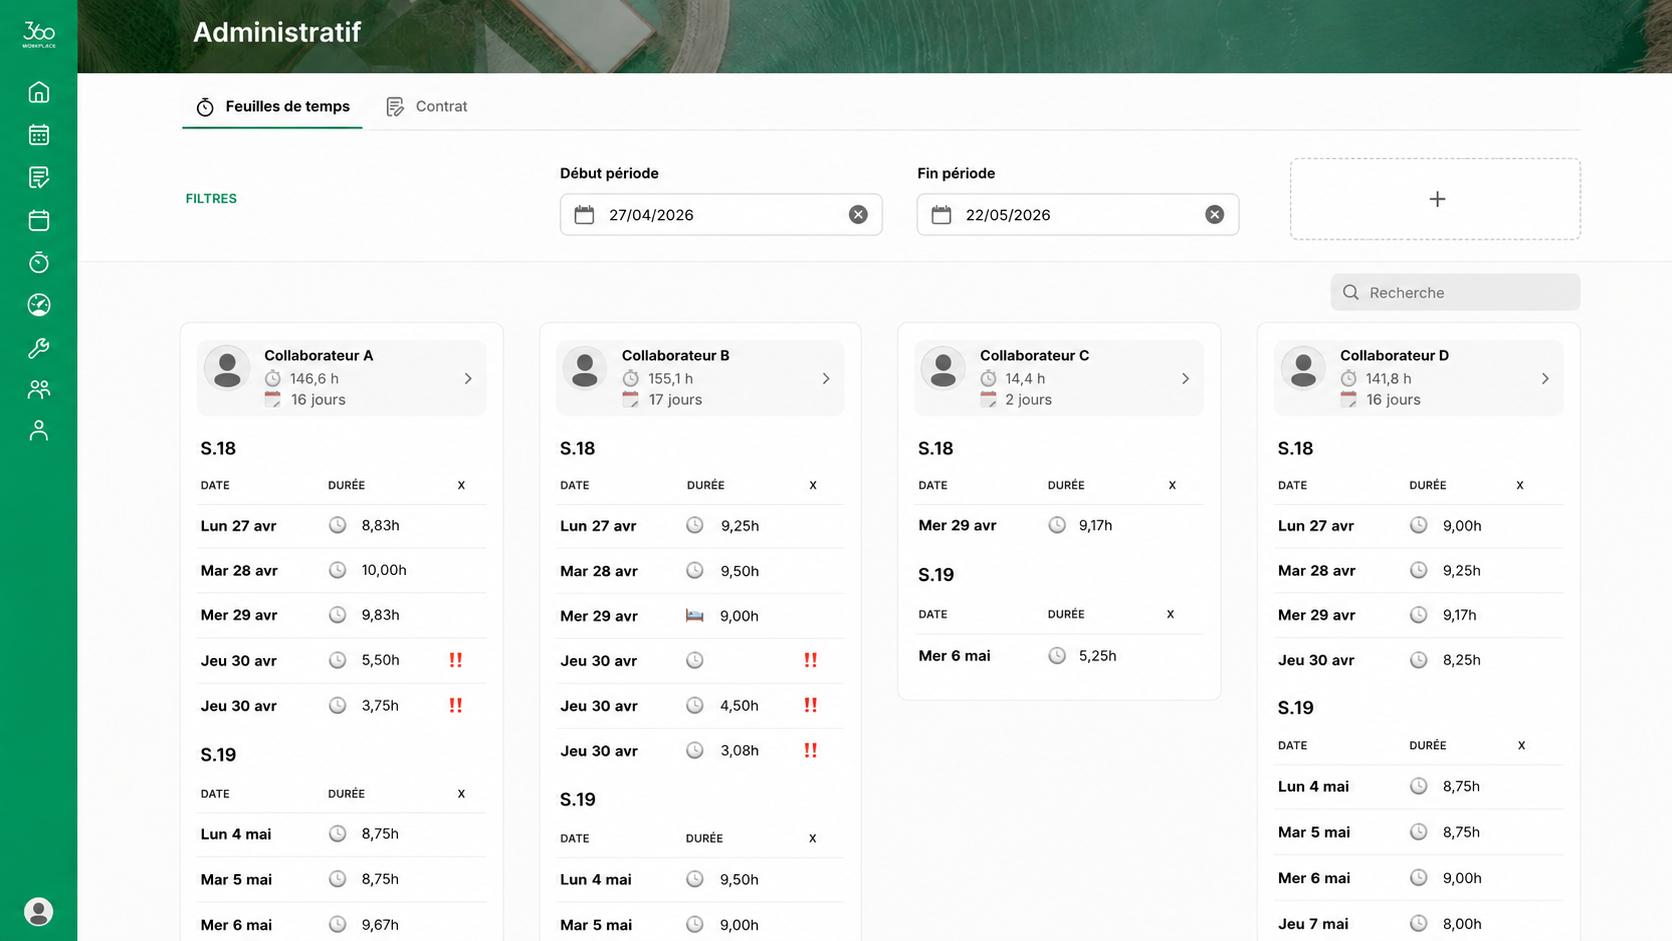
Task: Select Collaborateur C Mer 6 mai row
Action: pyautogui.click(x=1059, y=656)
